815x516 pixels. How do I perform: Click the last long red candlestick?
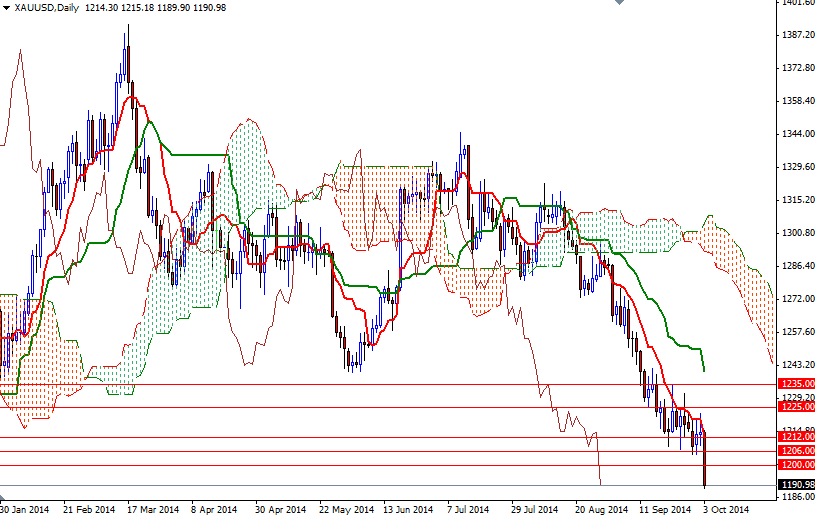pyautogui.click(x=705, y=460)
